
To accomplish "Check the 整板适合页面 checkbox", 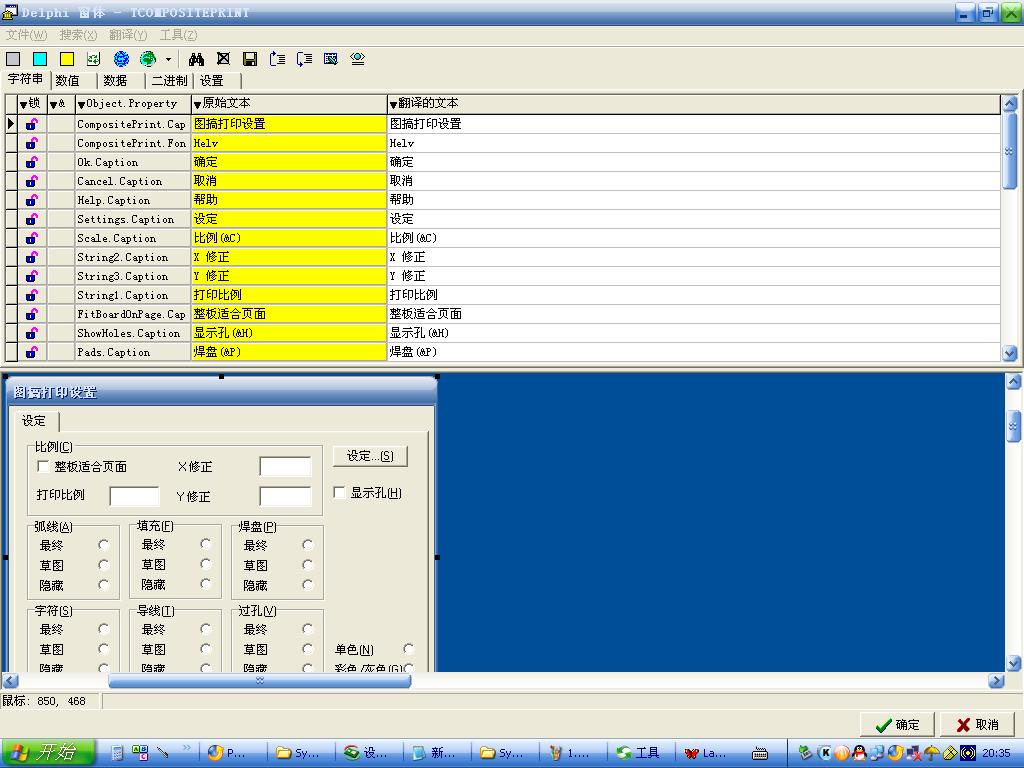I will tap(43, 466).
